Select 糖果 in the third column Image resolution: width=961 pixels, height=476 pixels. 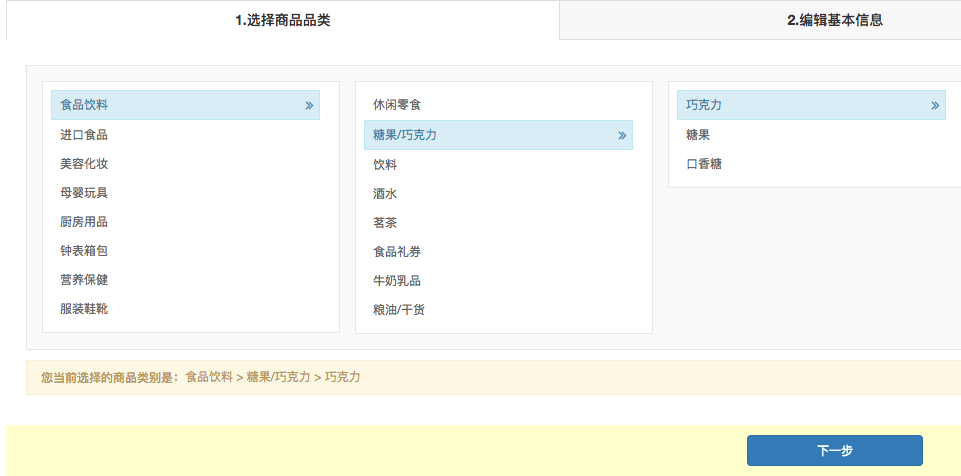pyautogui.click(x=698, y=135)
